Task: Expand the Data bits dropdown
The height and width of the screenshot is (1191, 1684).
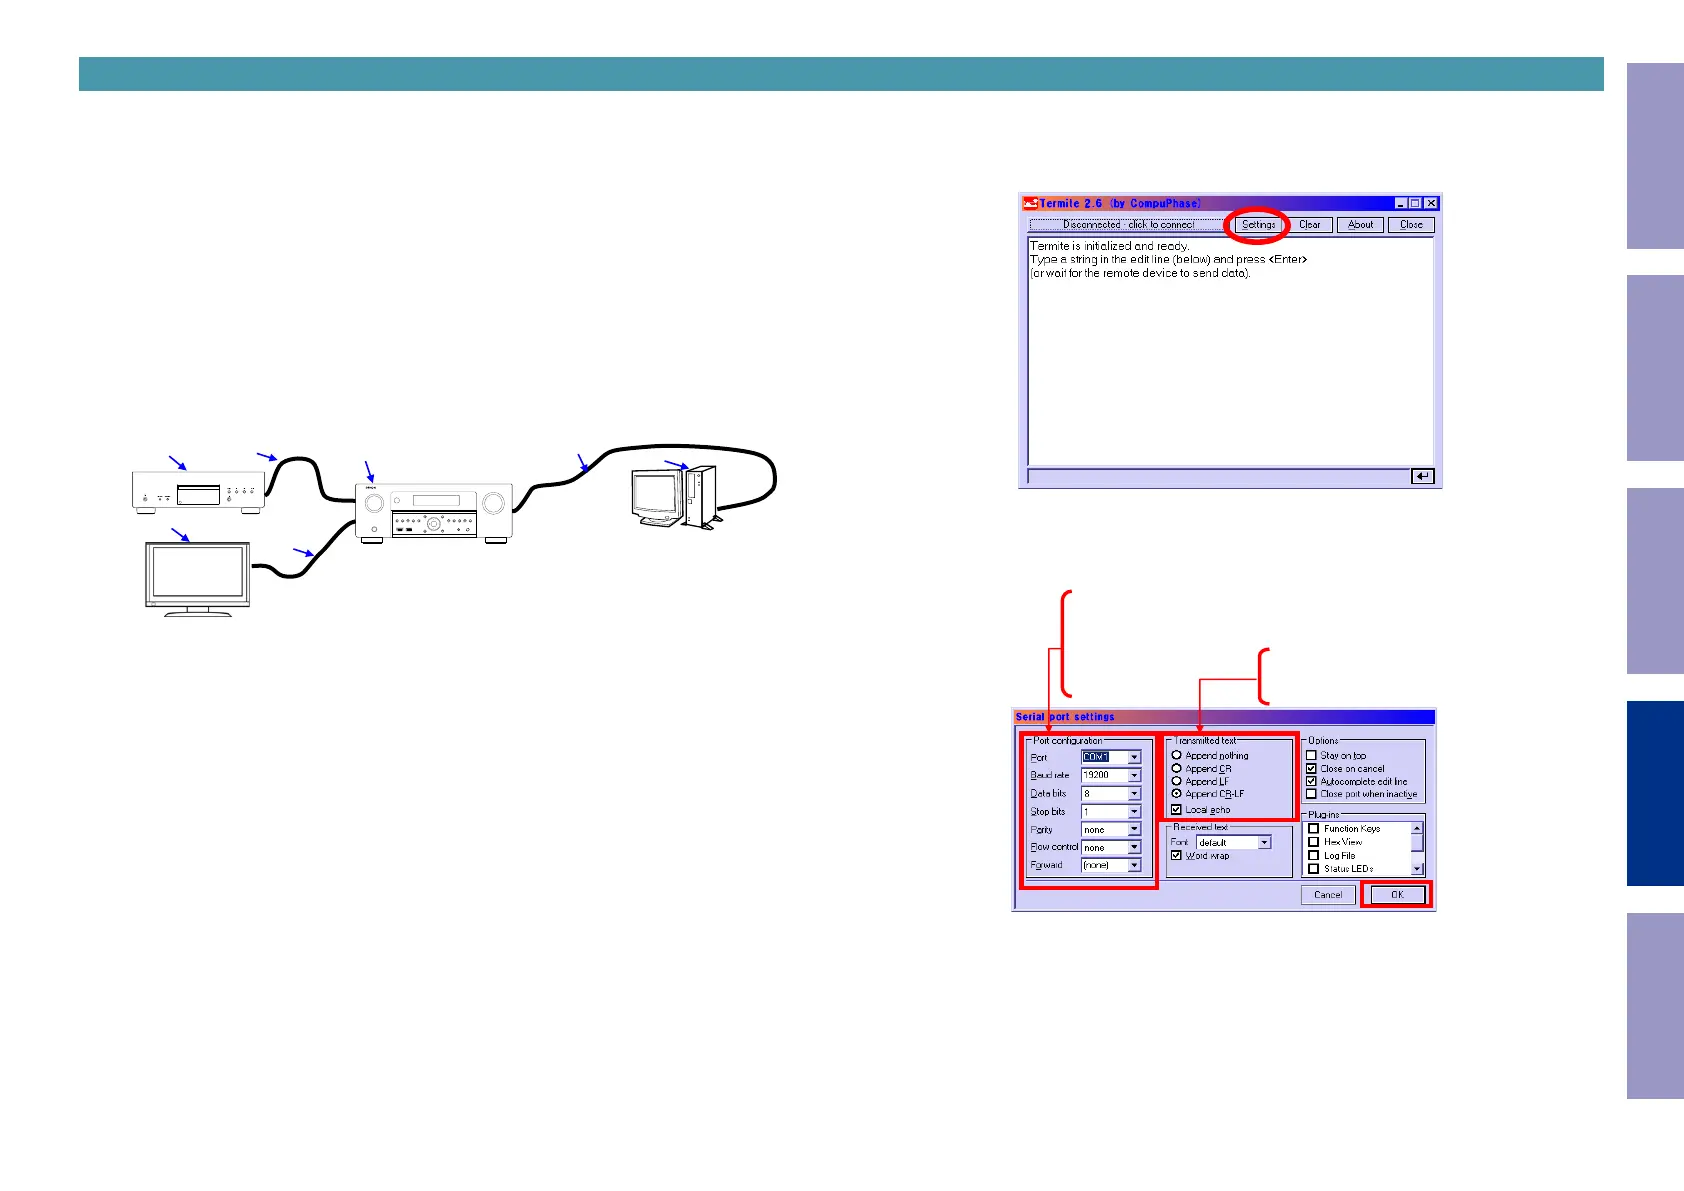Action: pos(1111,793)
